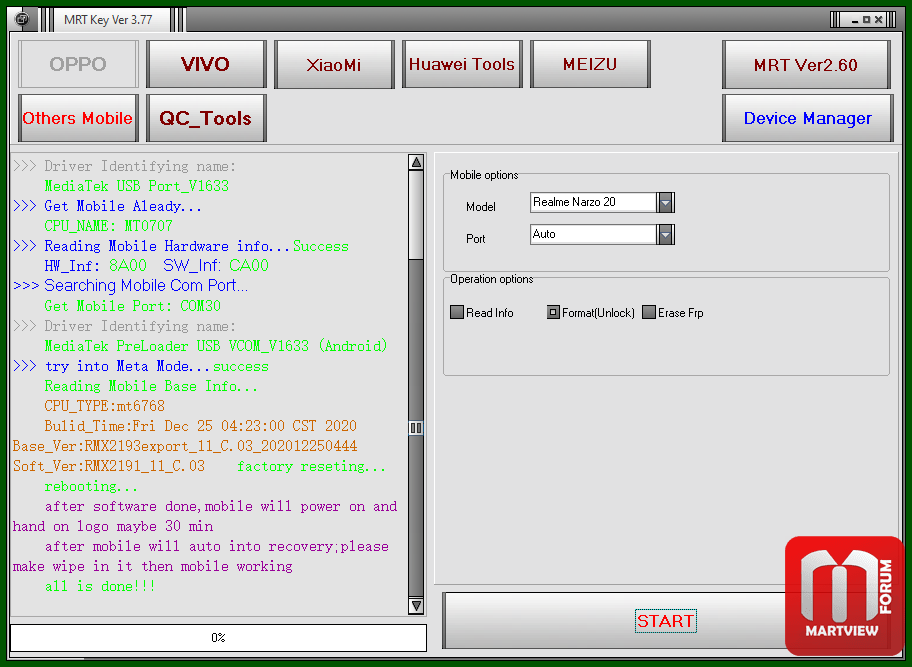Click log line 'CPU_TYPE:mt6768'
Screen dimensions: 912x667
coord(105,405)
